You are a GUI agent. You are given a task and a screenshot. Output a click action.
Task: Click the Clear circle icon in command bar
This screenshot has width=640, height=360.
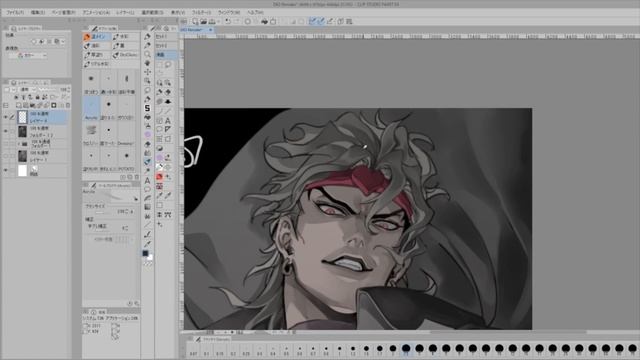[247, 21]
